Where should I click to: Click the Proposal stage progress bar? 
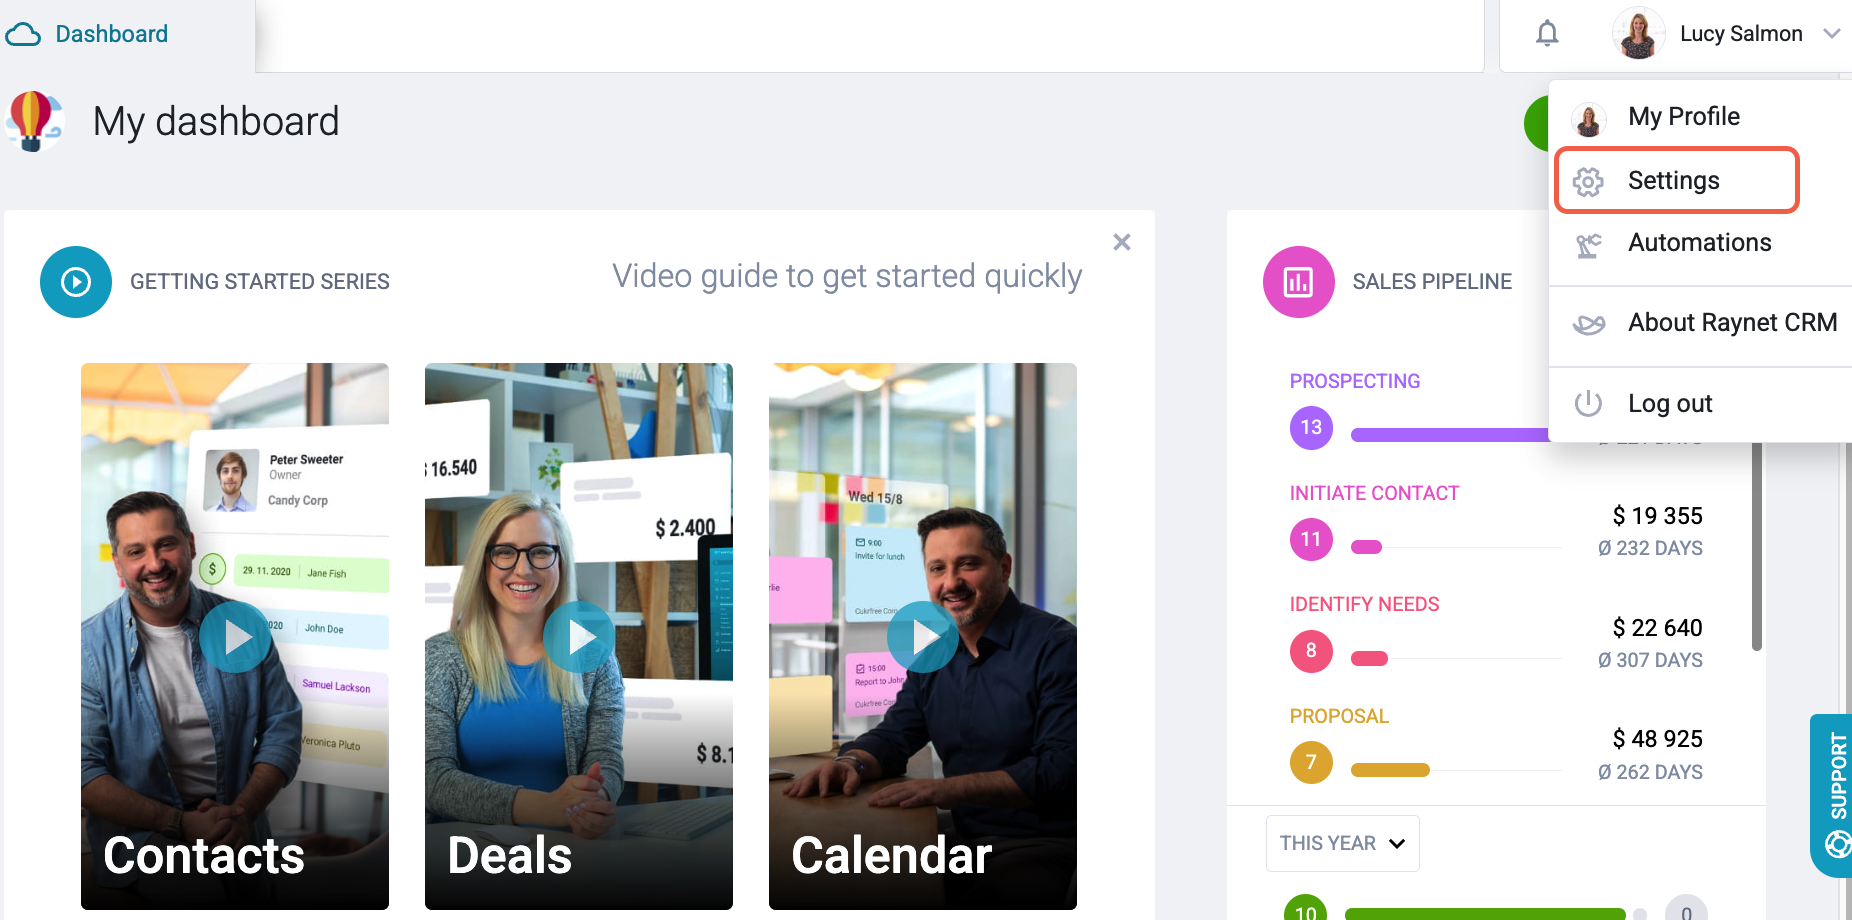click(x=1455, y=770)
